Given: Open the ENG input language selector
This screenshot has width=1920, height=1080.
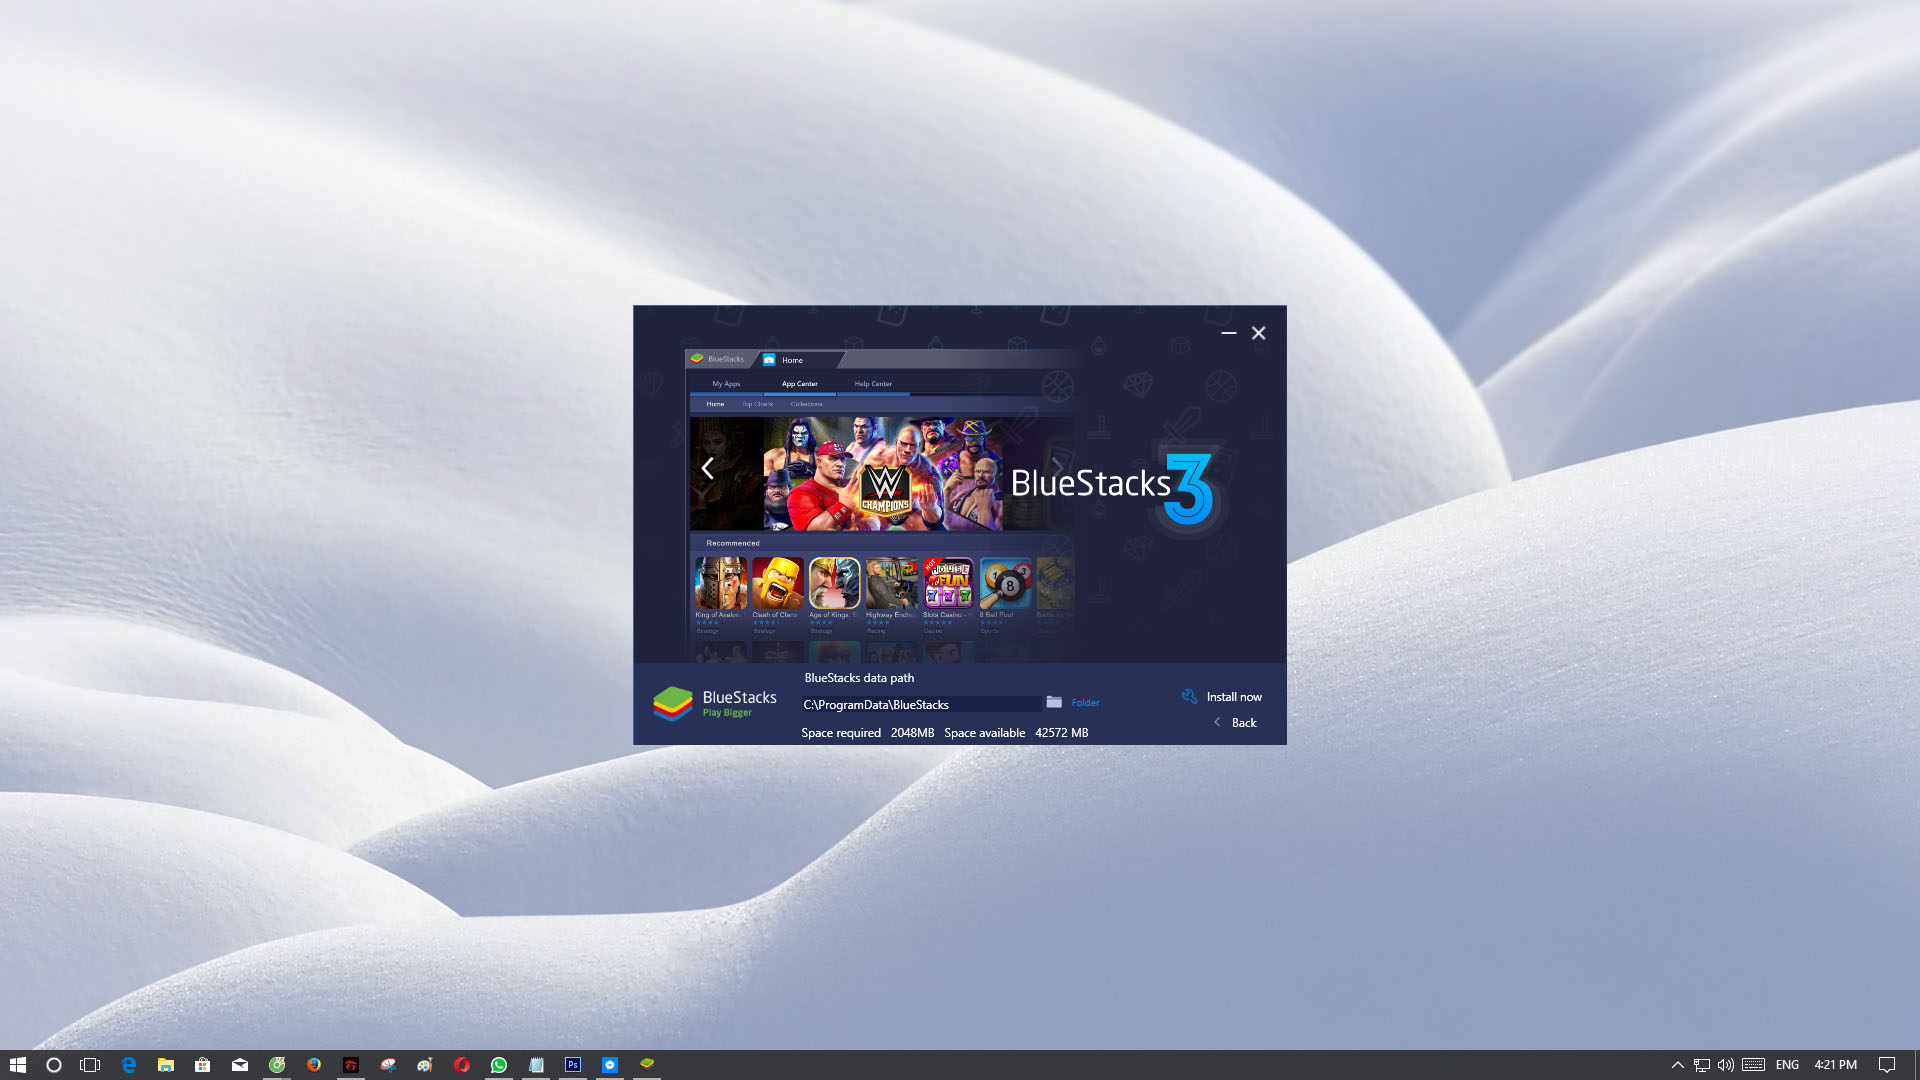Looking at the screenshot, I should pos(1787,1065).
